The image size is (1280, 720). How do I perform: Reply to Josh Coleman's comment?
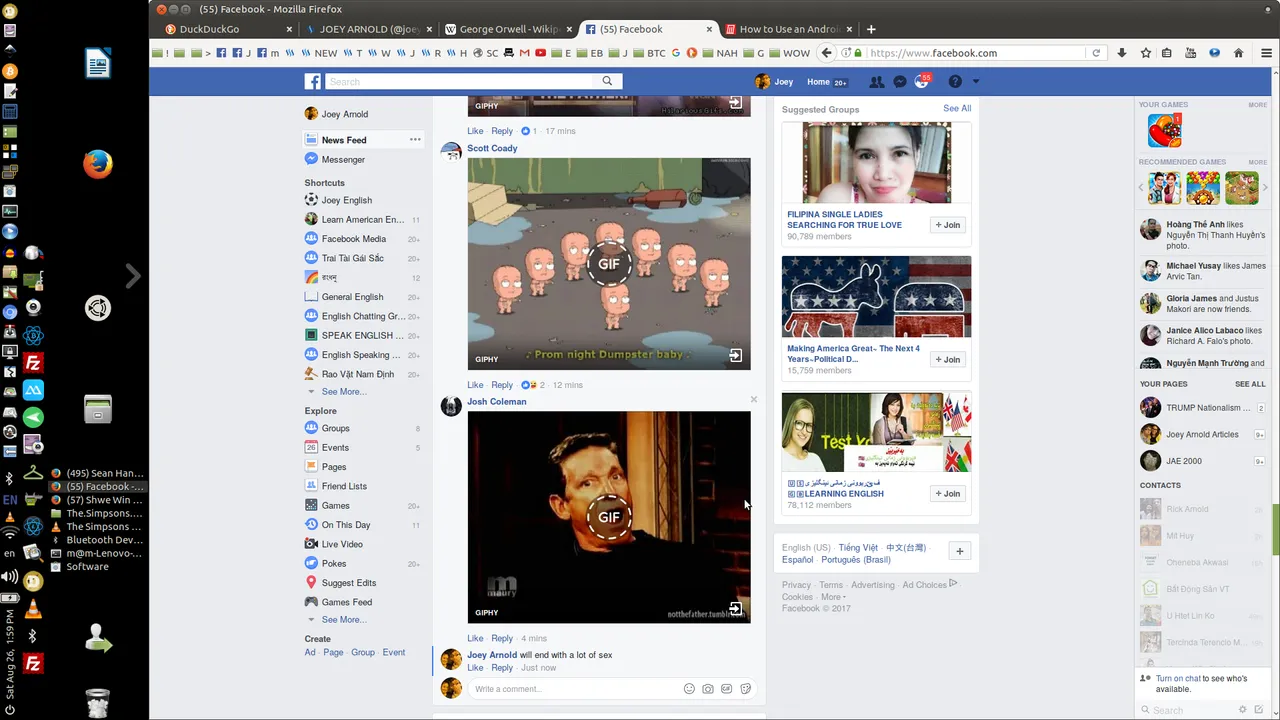[502, 638]
